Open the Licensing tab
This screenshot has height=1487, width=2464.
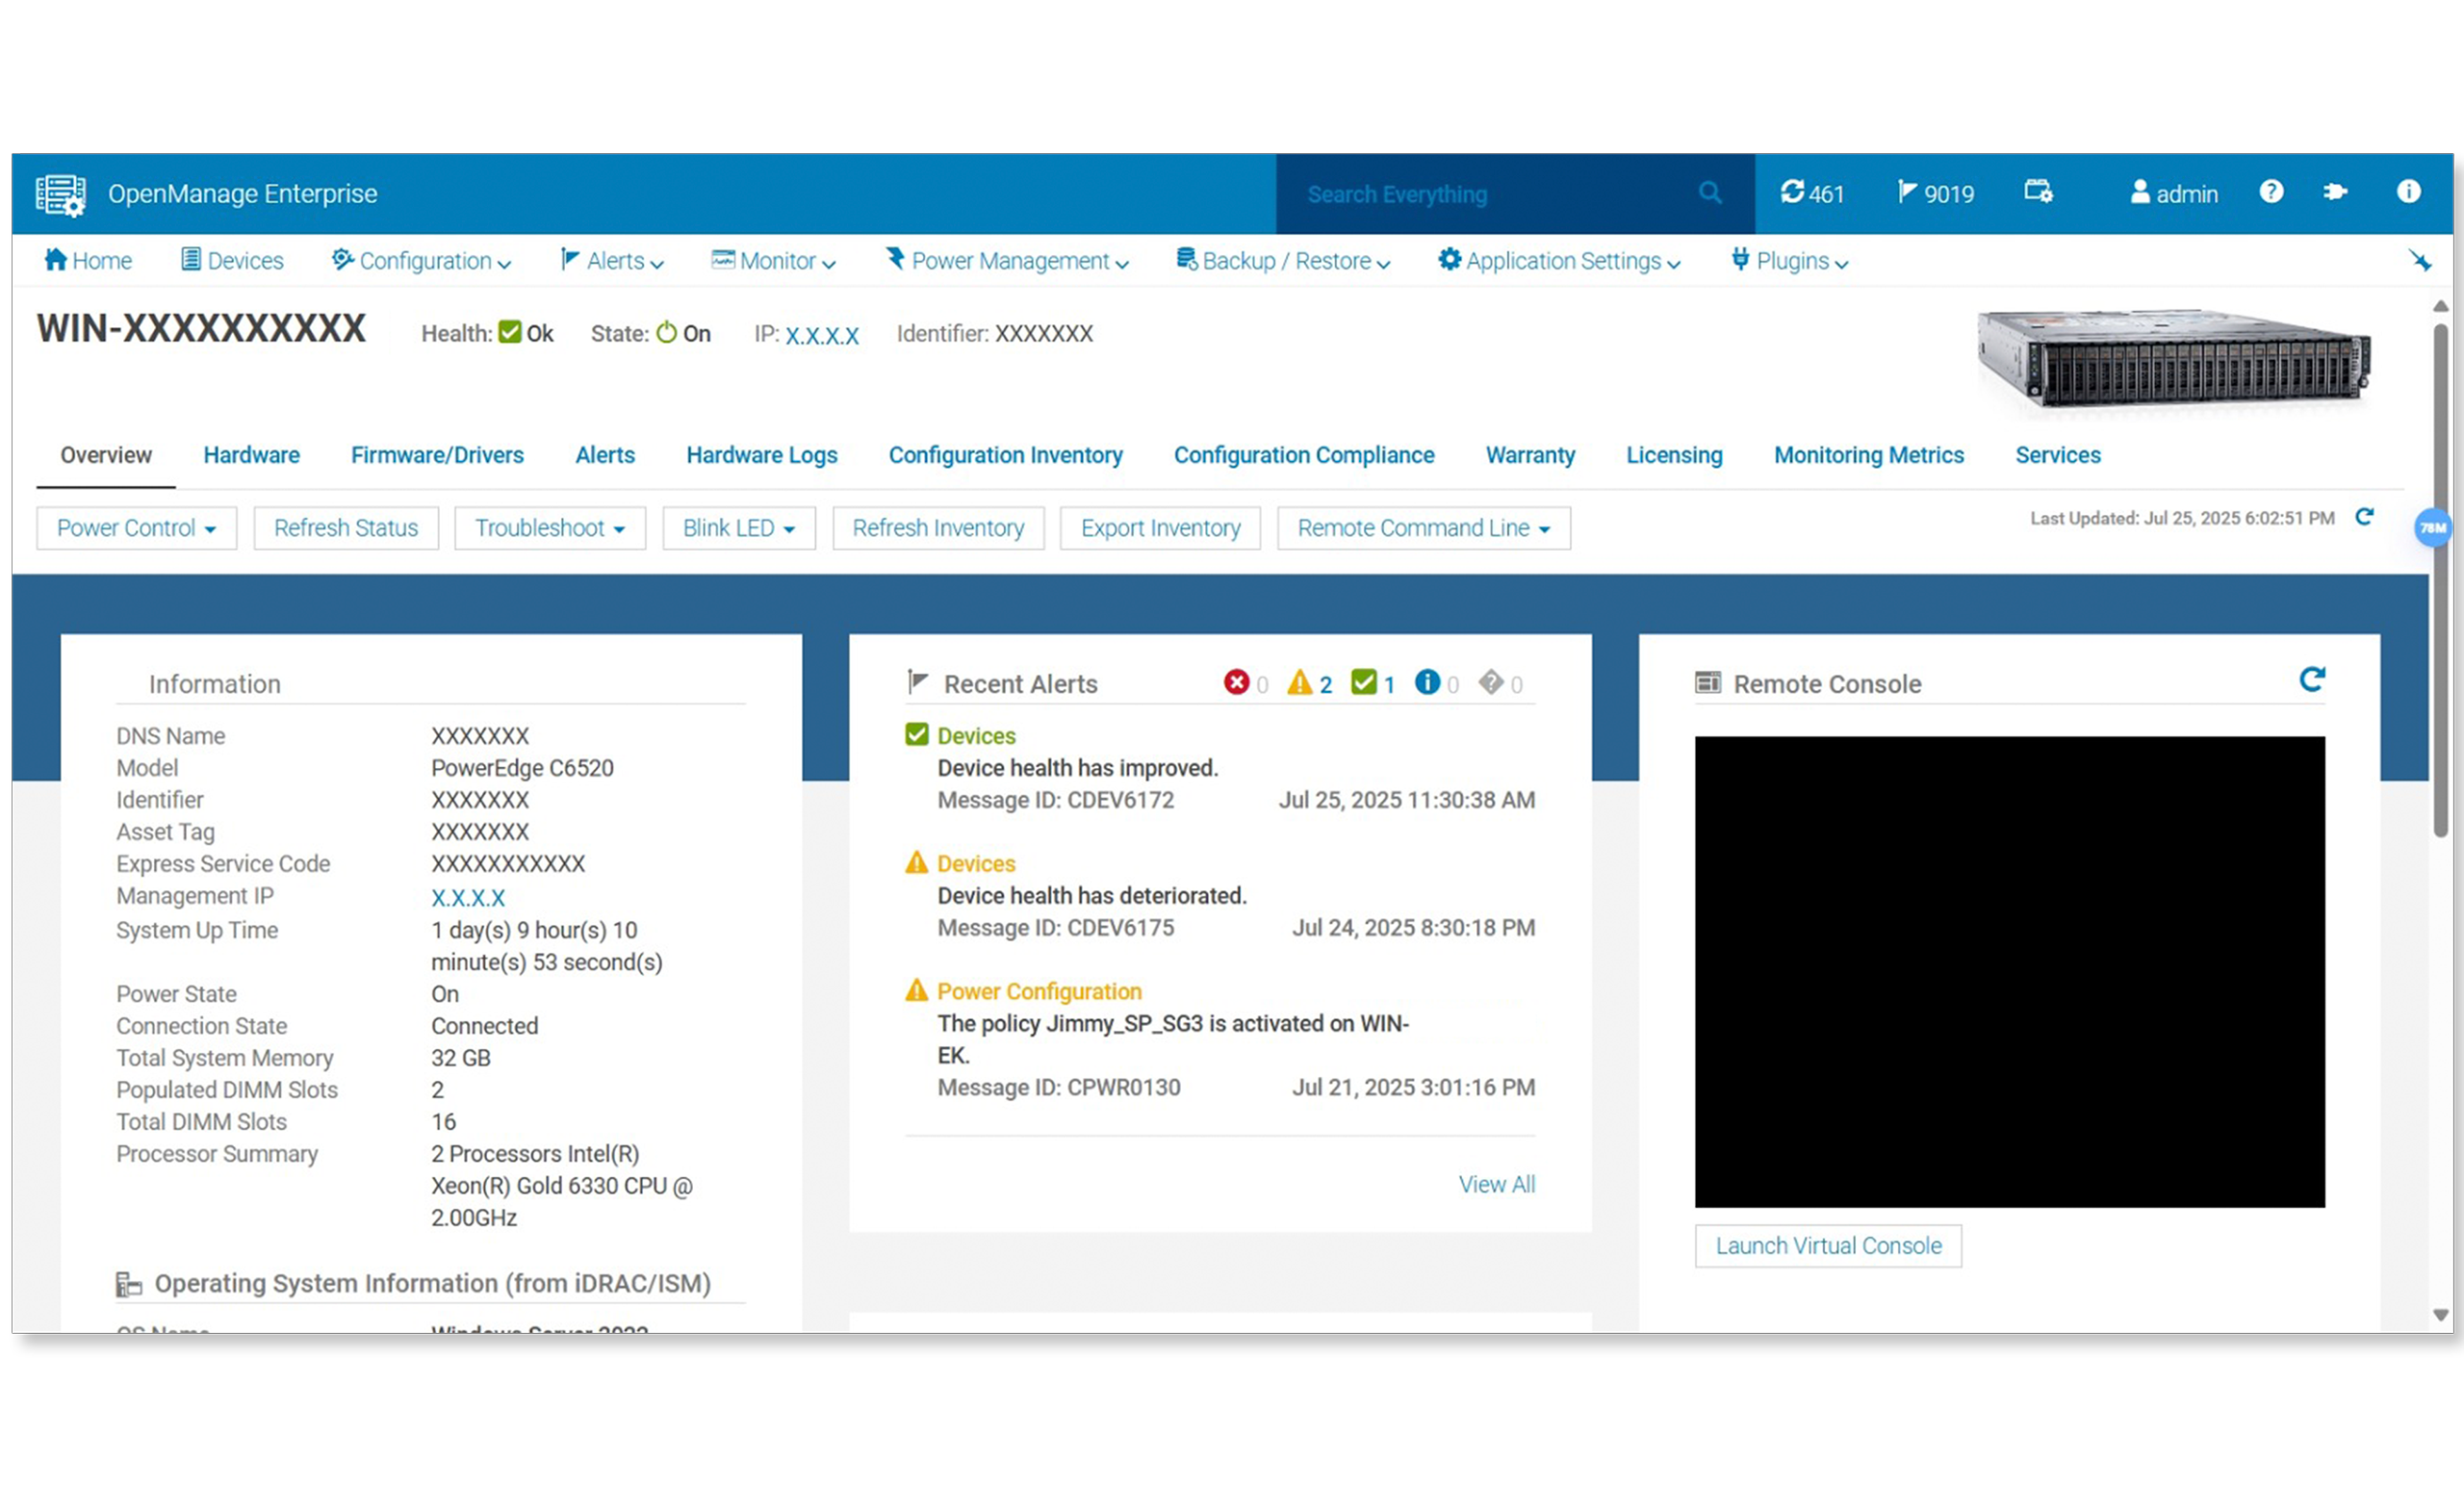(x=1674, y=455)
